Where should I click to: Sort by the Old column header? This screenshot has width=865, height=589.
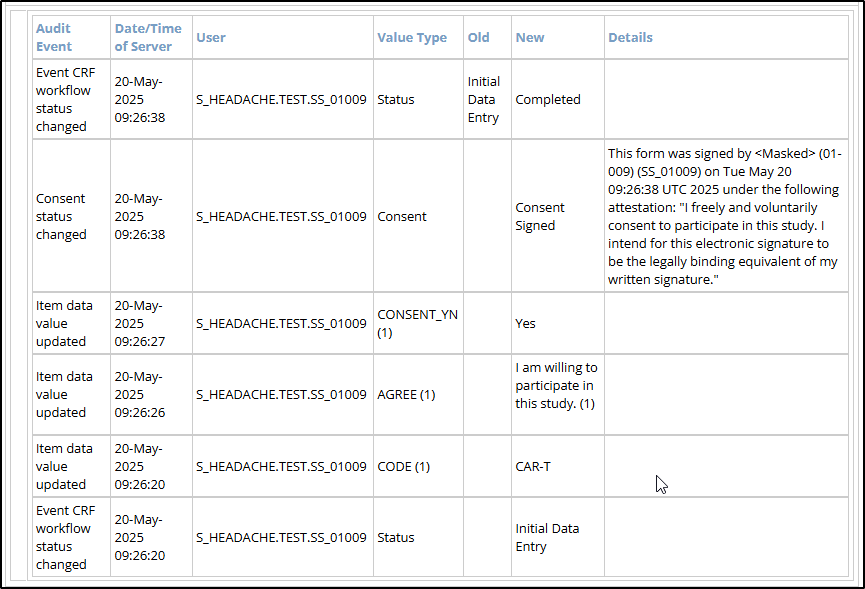(x=479, y=36)
